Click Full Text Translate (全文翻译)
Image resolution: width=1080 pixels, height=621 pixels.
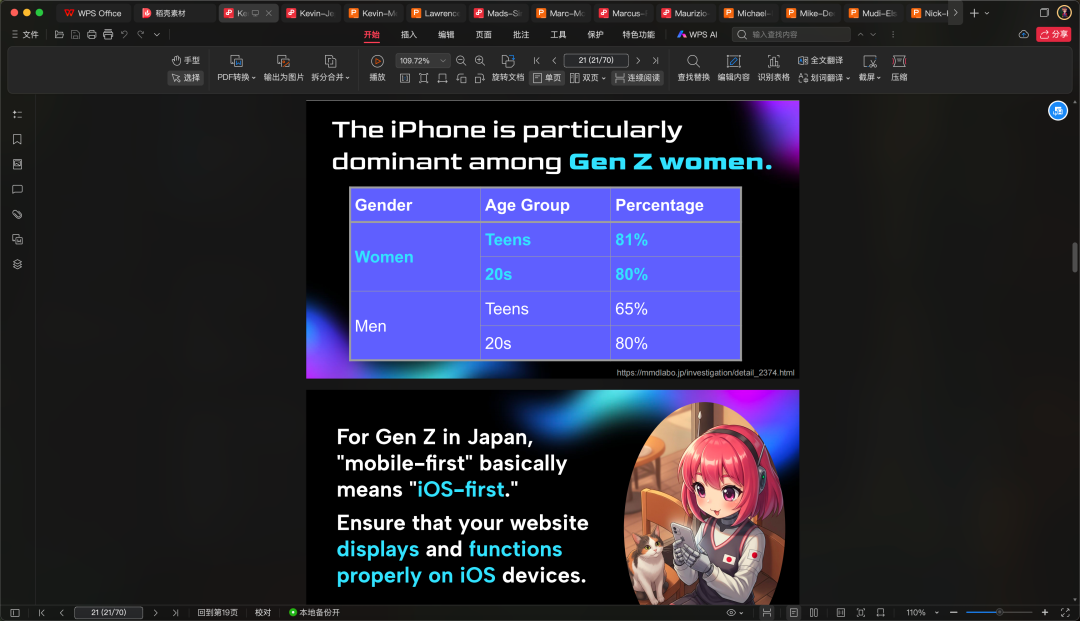click(820, 61)
